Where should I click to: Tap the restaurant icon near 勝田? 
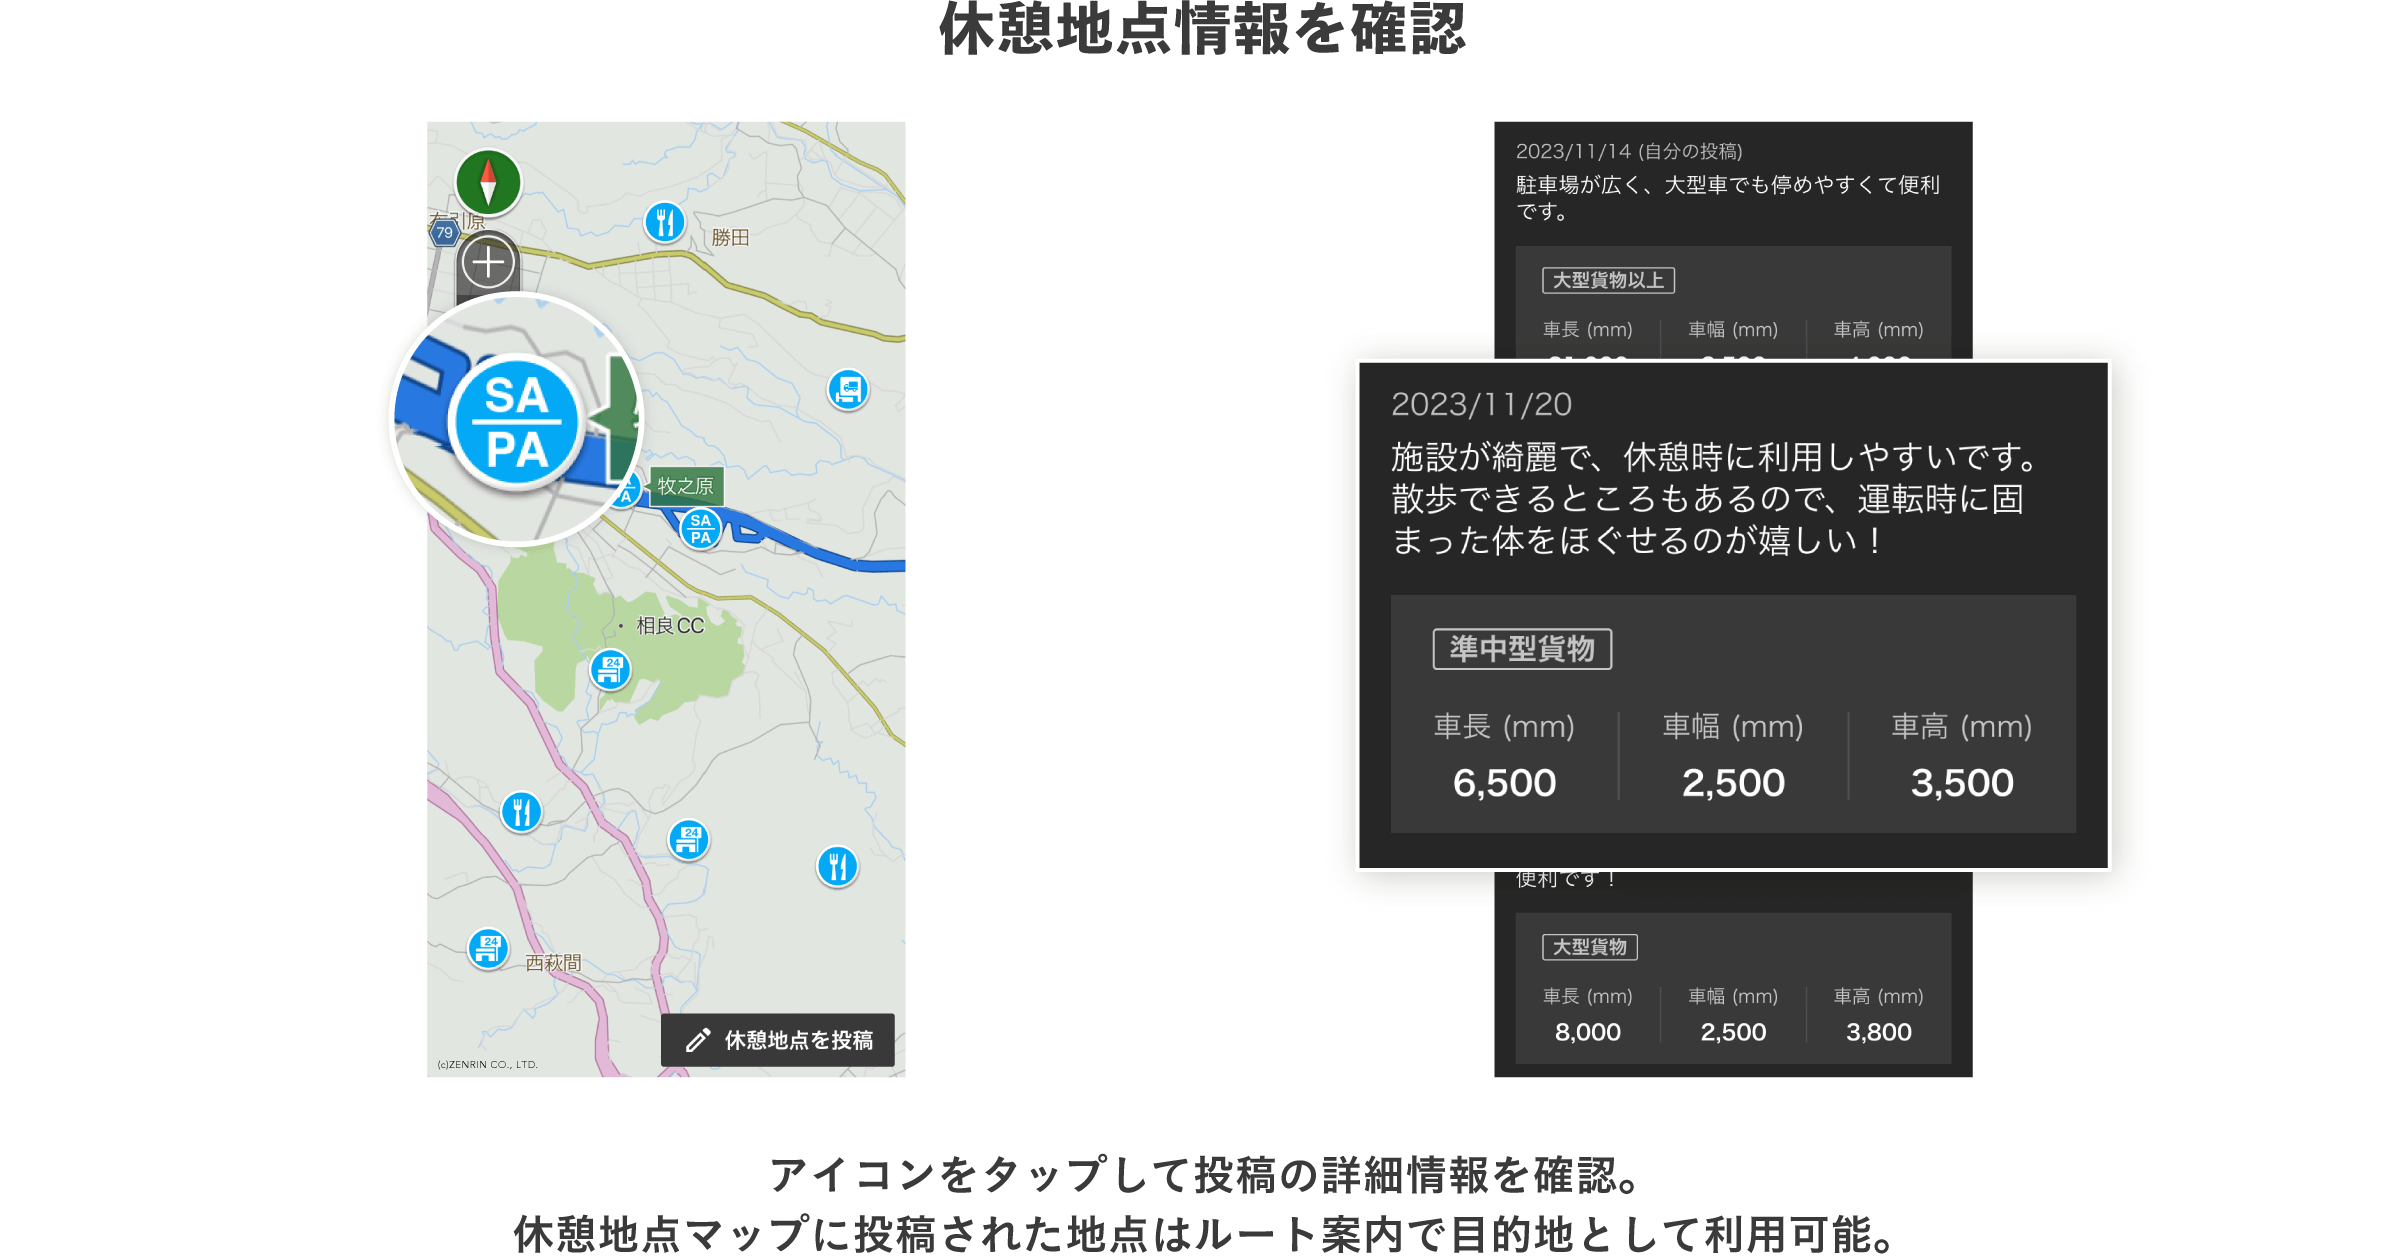tap(665, 222)
